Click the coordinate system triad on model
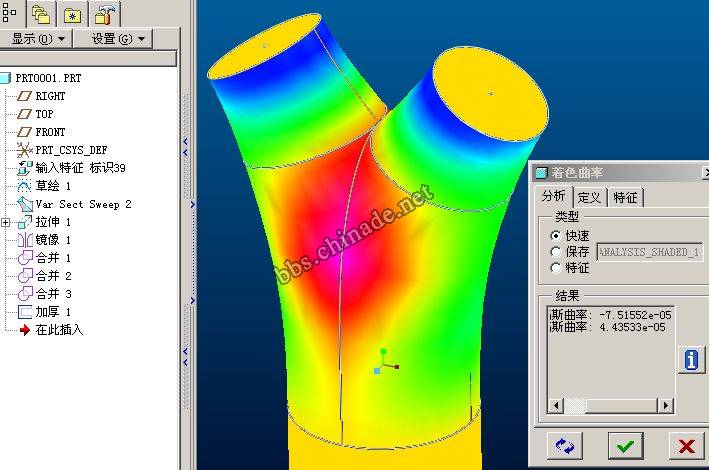 [386, 361]
